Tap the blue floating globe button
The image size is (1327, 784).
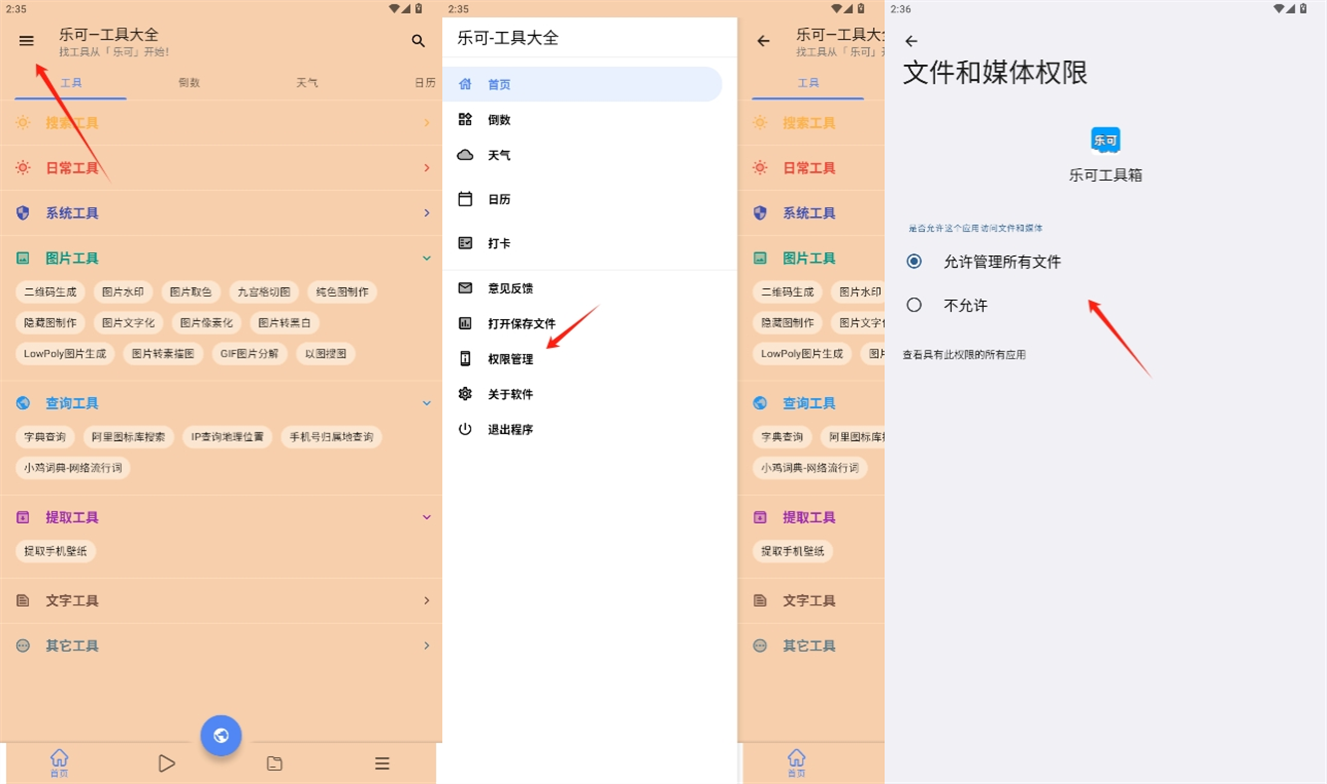(x=221, y=736)
